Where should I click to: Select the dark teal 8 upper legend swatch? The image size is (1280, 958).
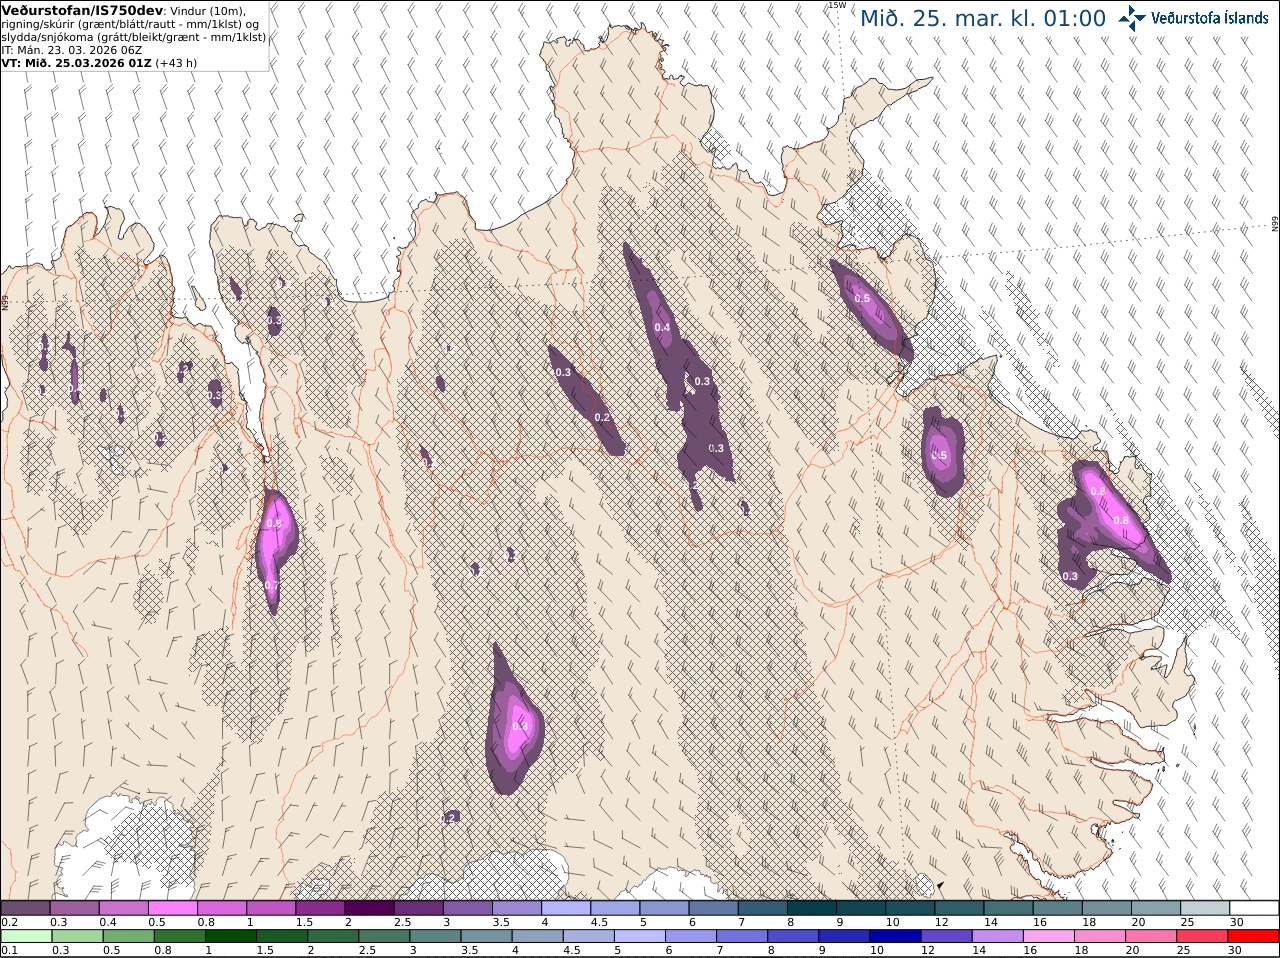[813, 908]
